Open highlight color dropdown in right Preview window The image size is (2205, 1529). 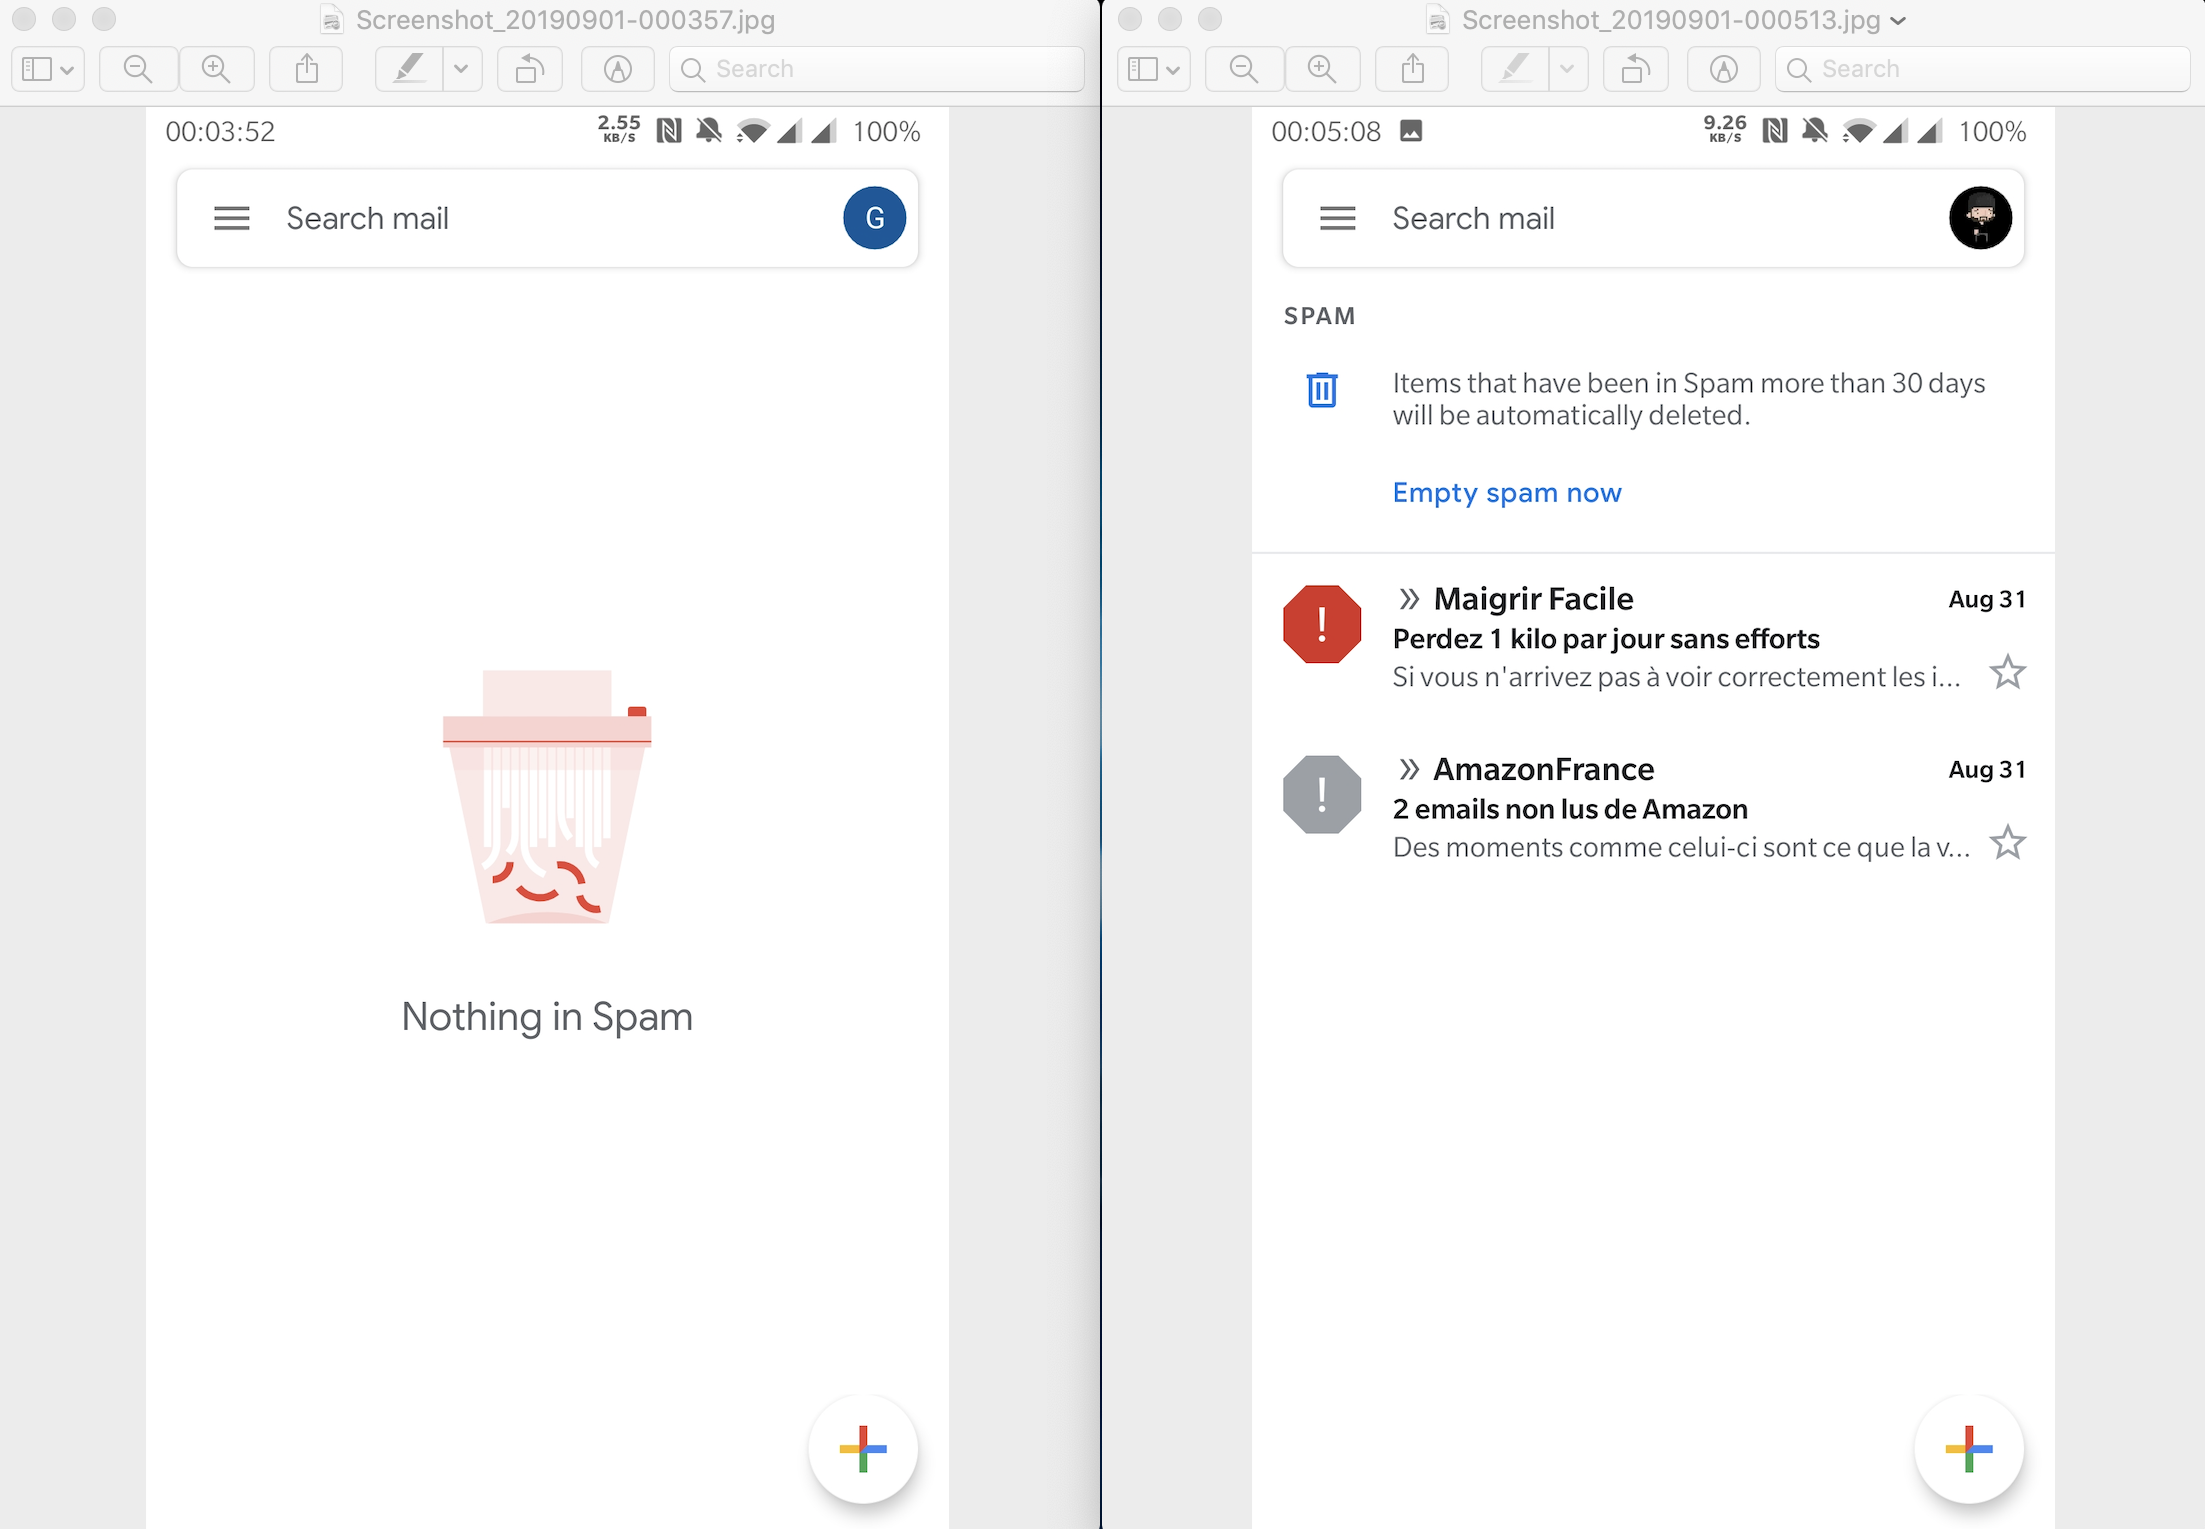coord(1567,69)
